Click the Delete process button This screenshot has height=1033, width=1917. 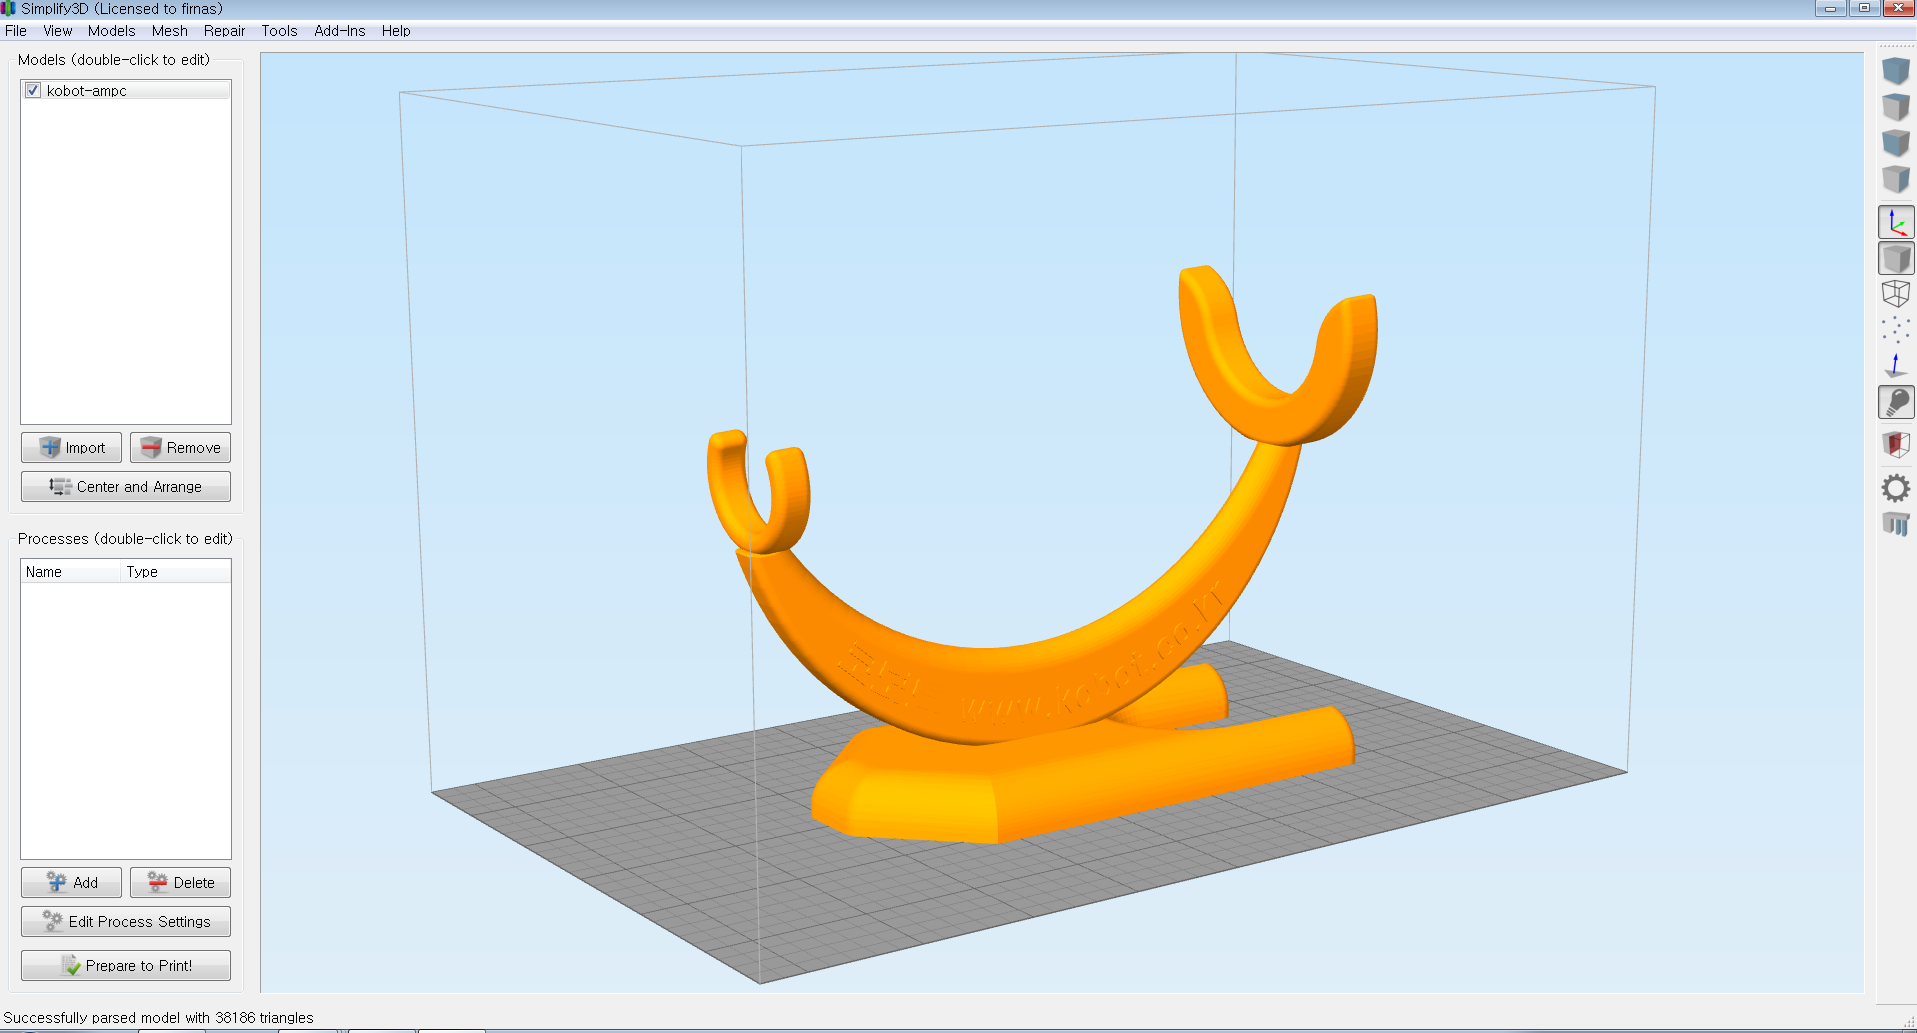tap(180, 882)
